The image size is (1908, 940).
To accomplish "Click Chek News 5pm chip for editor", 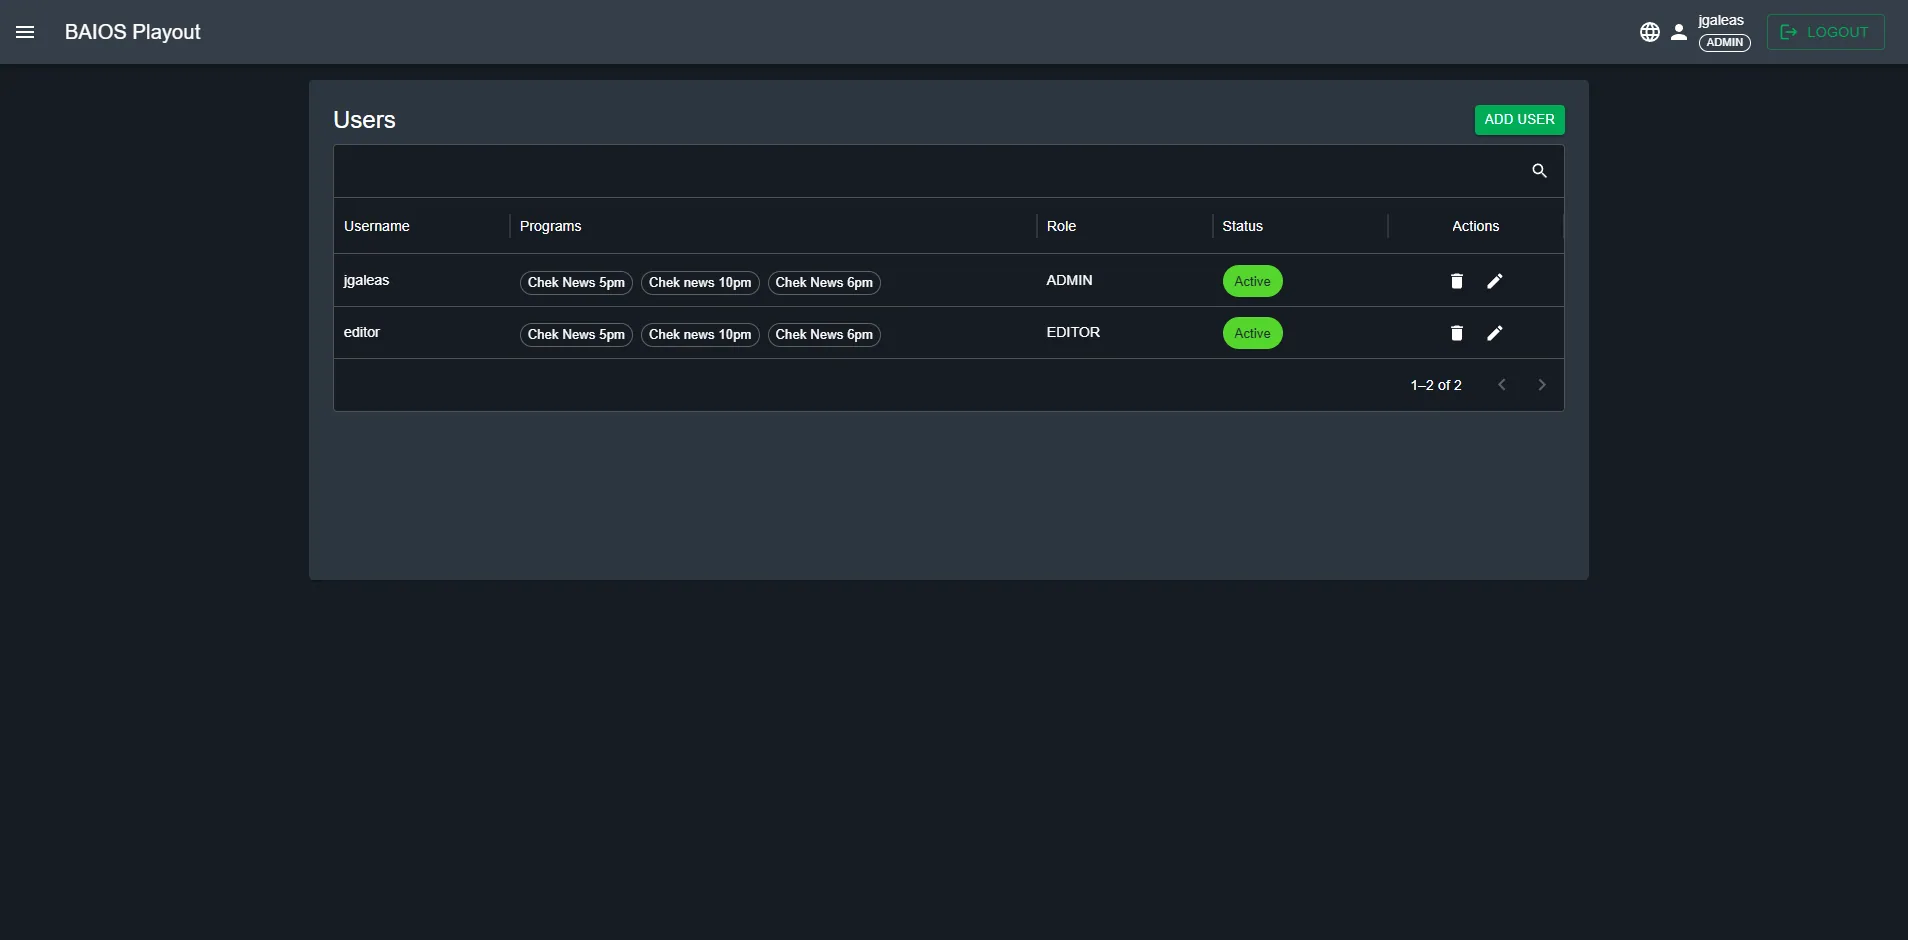I will (576, 335).
